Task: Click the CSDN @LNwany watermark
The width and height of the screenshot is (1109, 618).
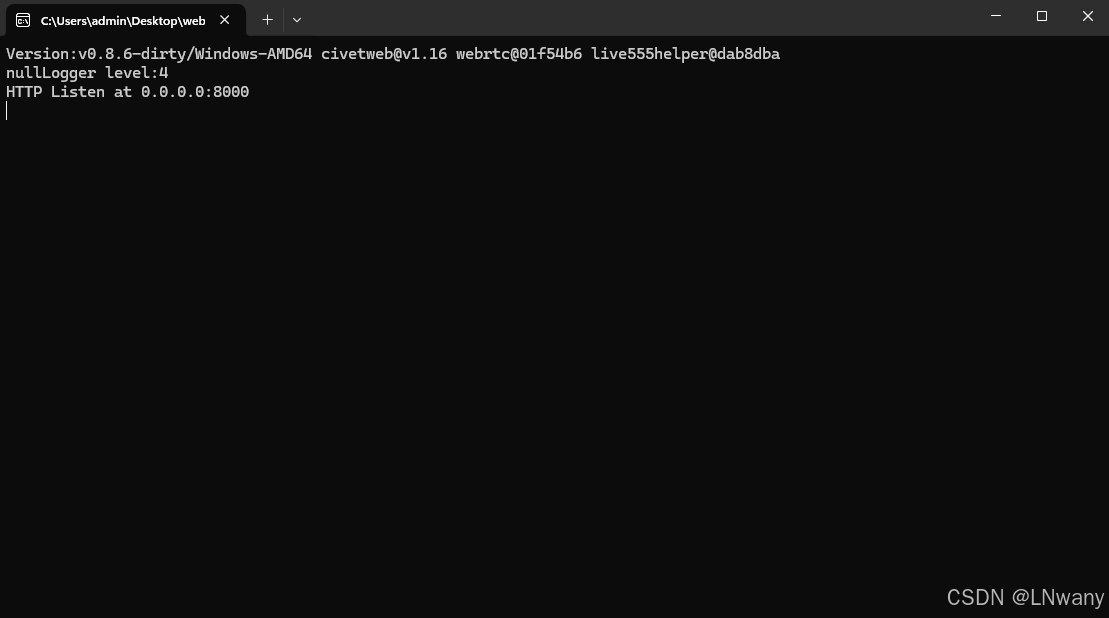Action: click(1025, 597)
